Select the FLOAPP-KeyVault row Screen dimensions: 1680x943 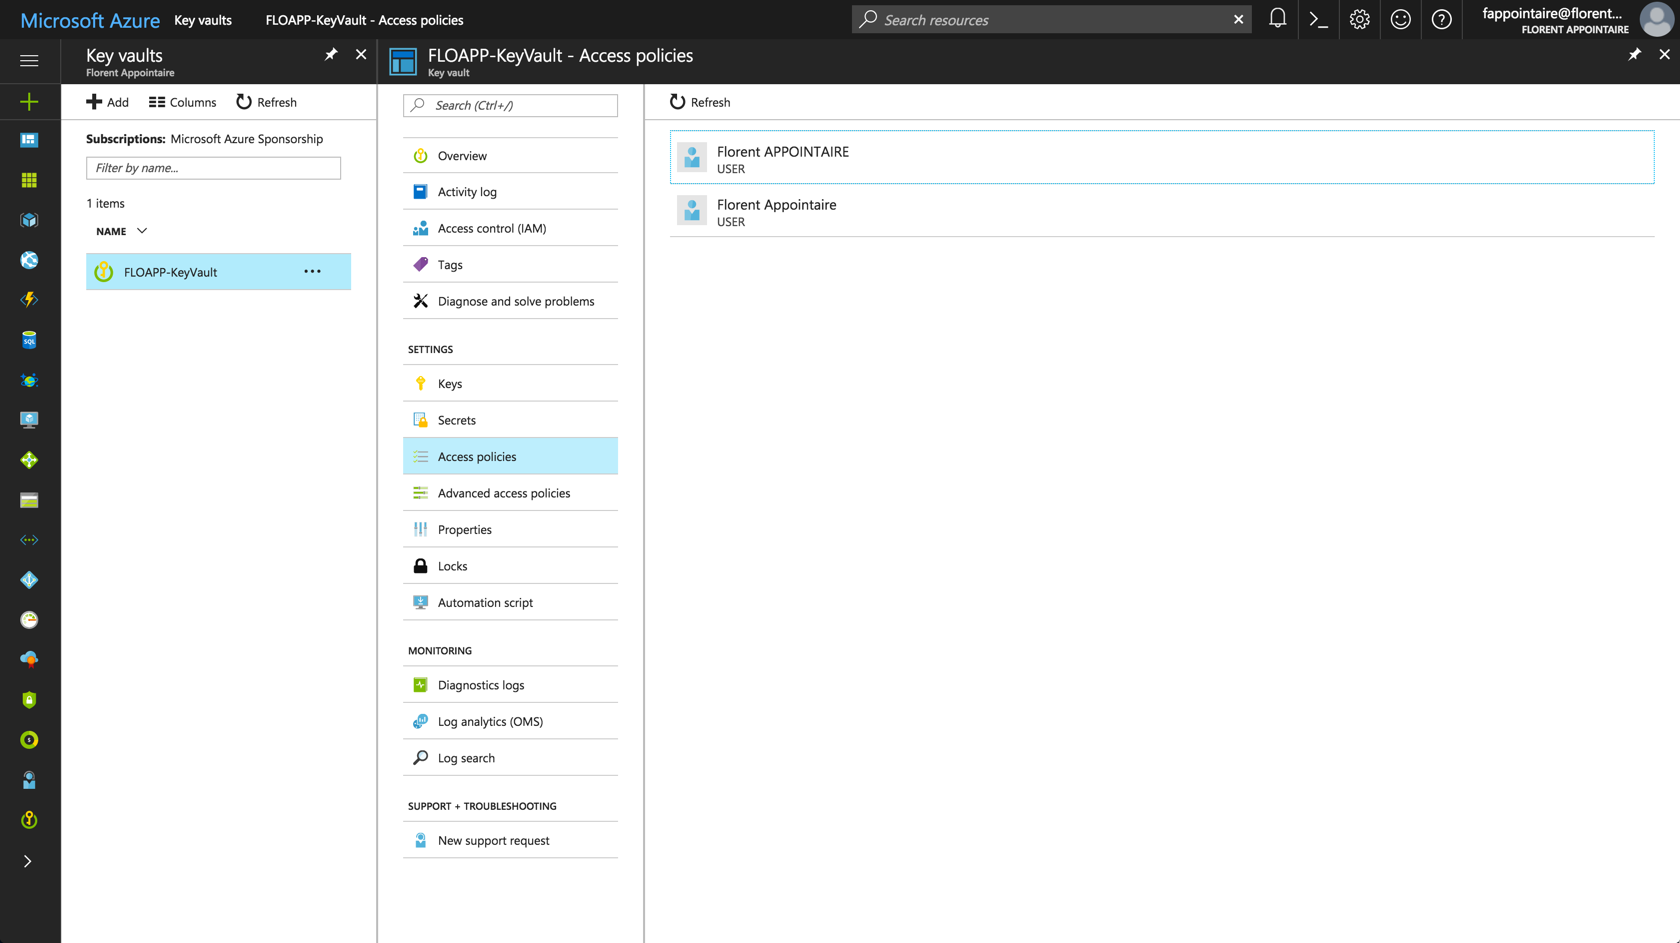[x=218, y=272]
